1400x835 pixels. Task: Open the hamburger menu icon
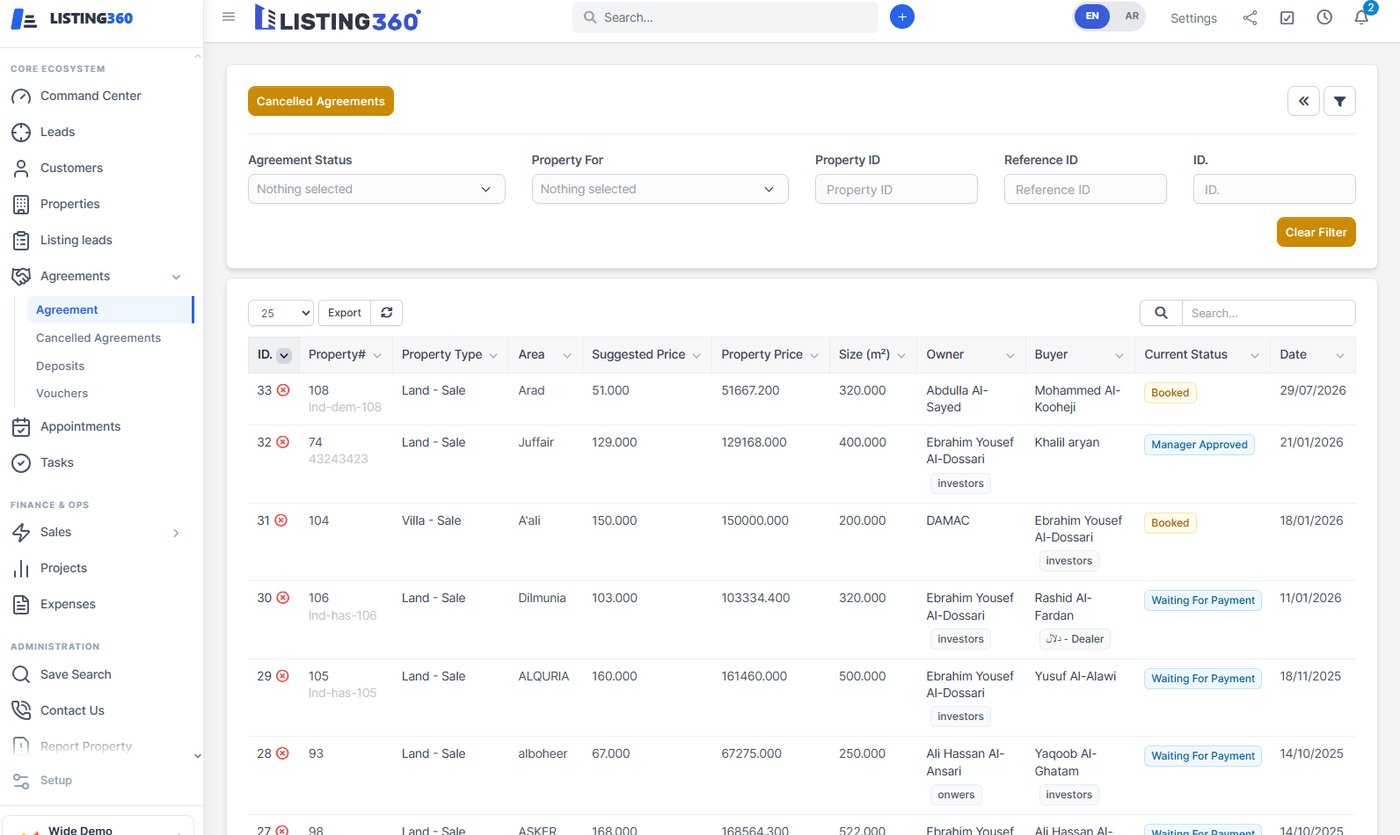[229, 17]
